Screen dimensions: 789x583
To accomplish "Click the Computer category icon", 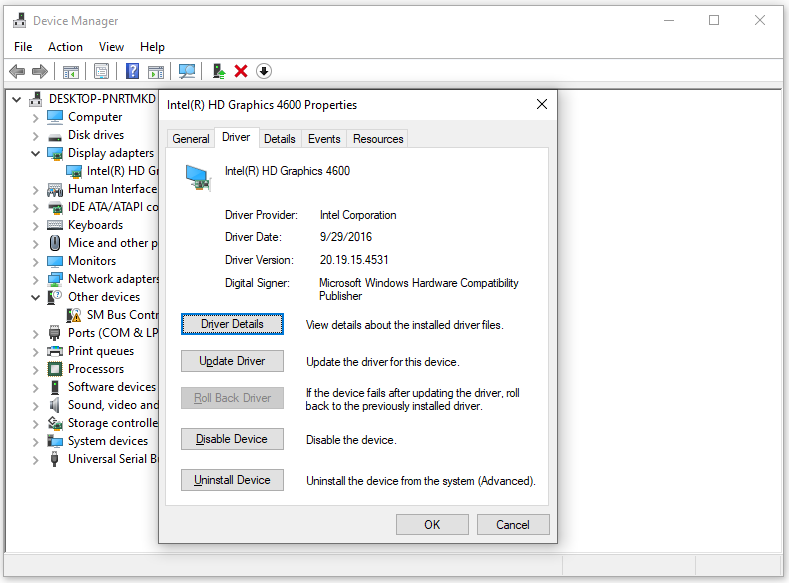I will 54,117.
